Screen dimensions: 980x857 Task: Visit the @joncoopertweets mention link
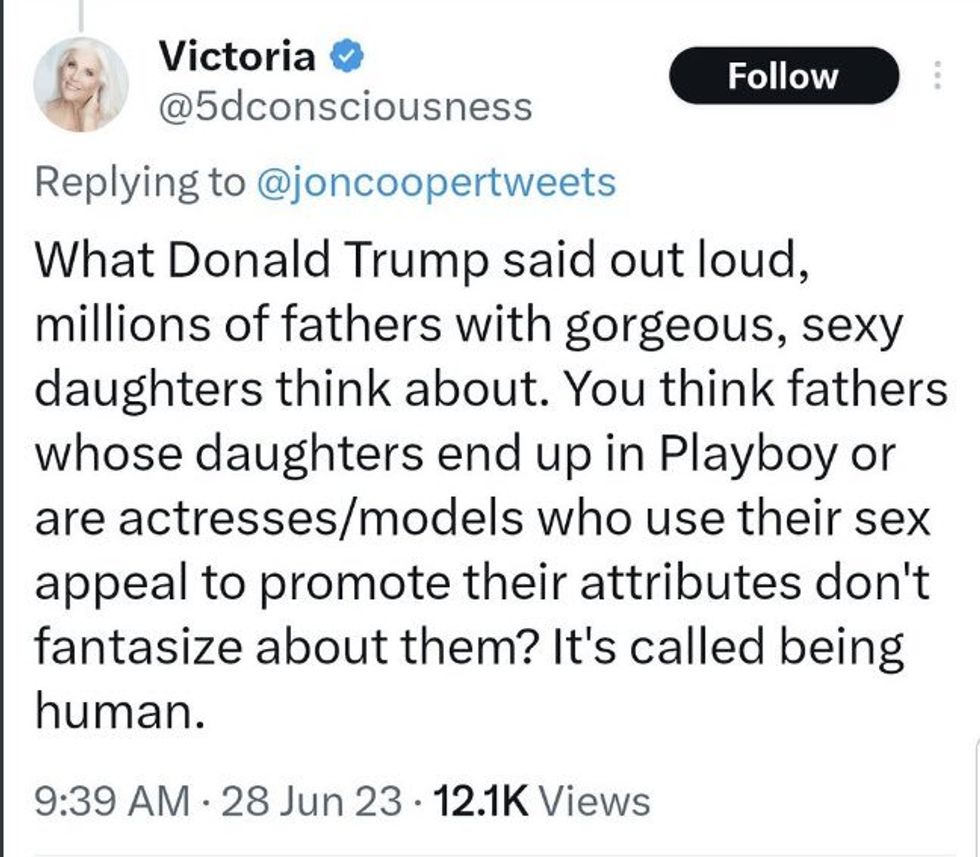pyautogui.click(x=437, y=182)
